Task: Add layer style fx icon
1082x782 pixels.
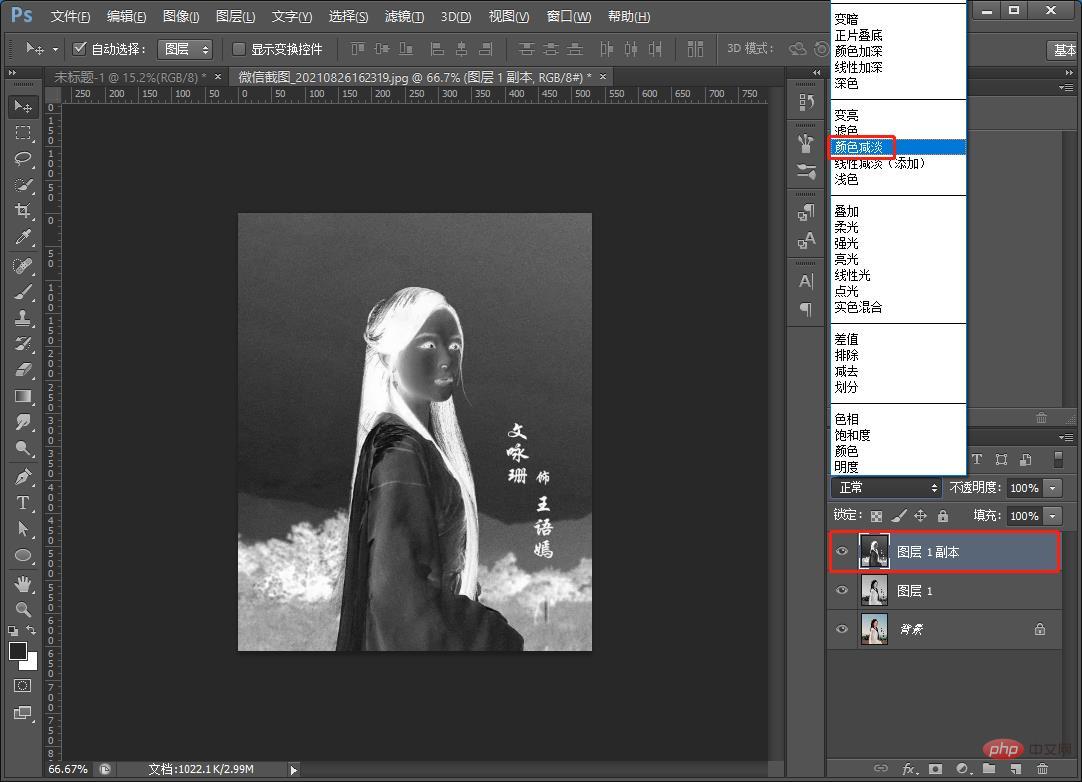Action: (909, 768)
